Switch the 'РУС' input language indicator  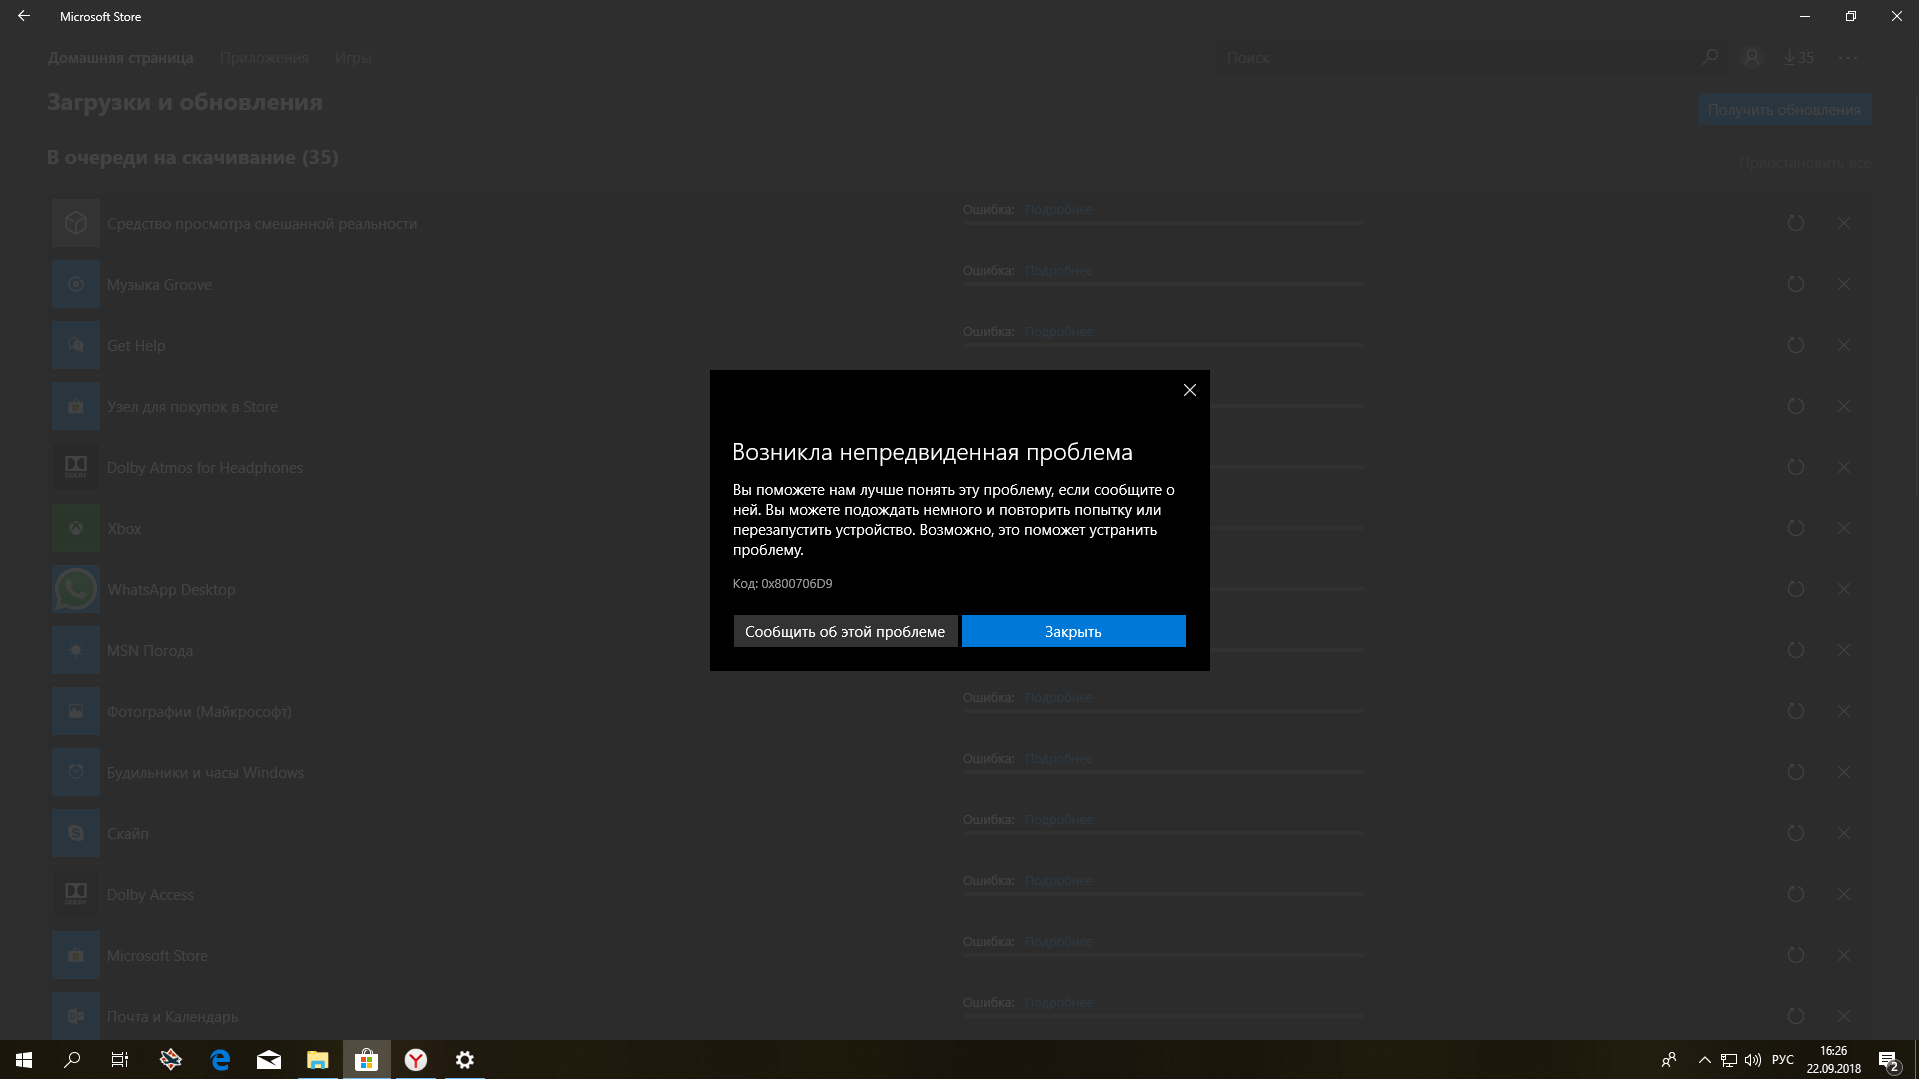click(1783, 1059)
